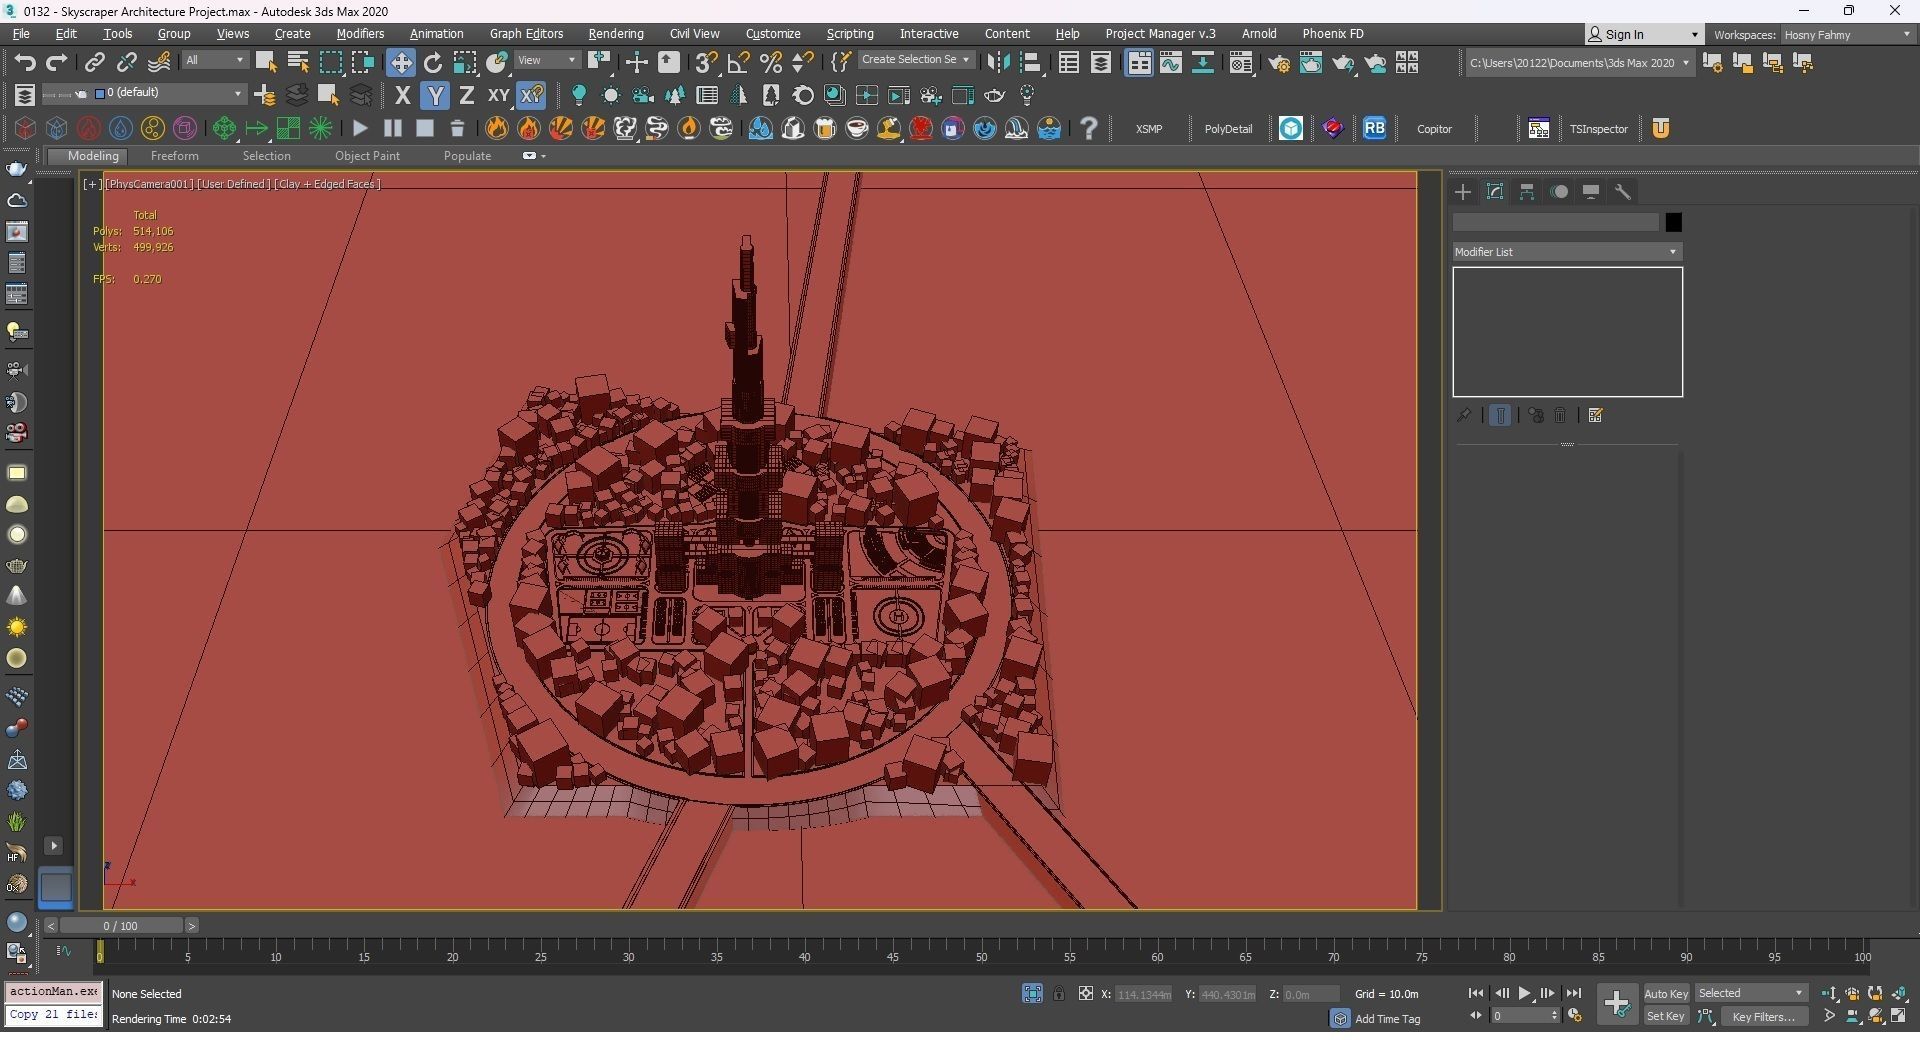Toggle Auto Key mode
1920x1040 pixels.
(x=1666, y=994)
